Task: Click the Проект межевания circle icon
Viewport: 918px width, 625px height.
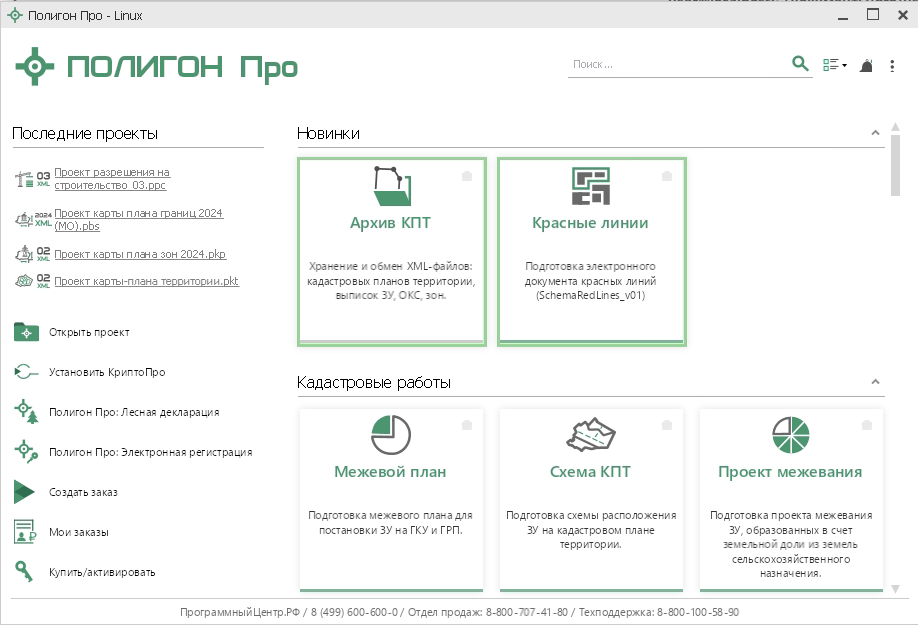Action: coord(790,435)
